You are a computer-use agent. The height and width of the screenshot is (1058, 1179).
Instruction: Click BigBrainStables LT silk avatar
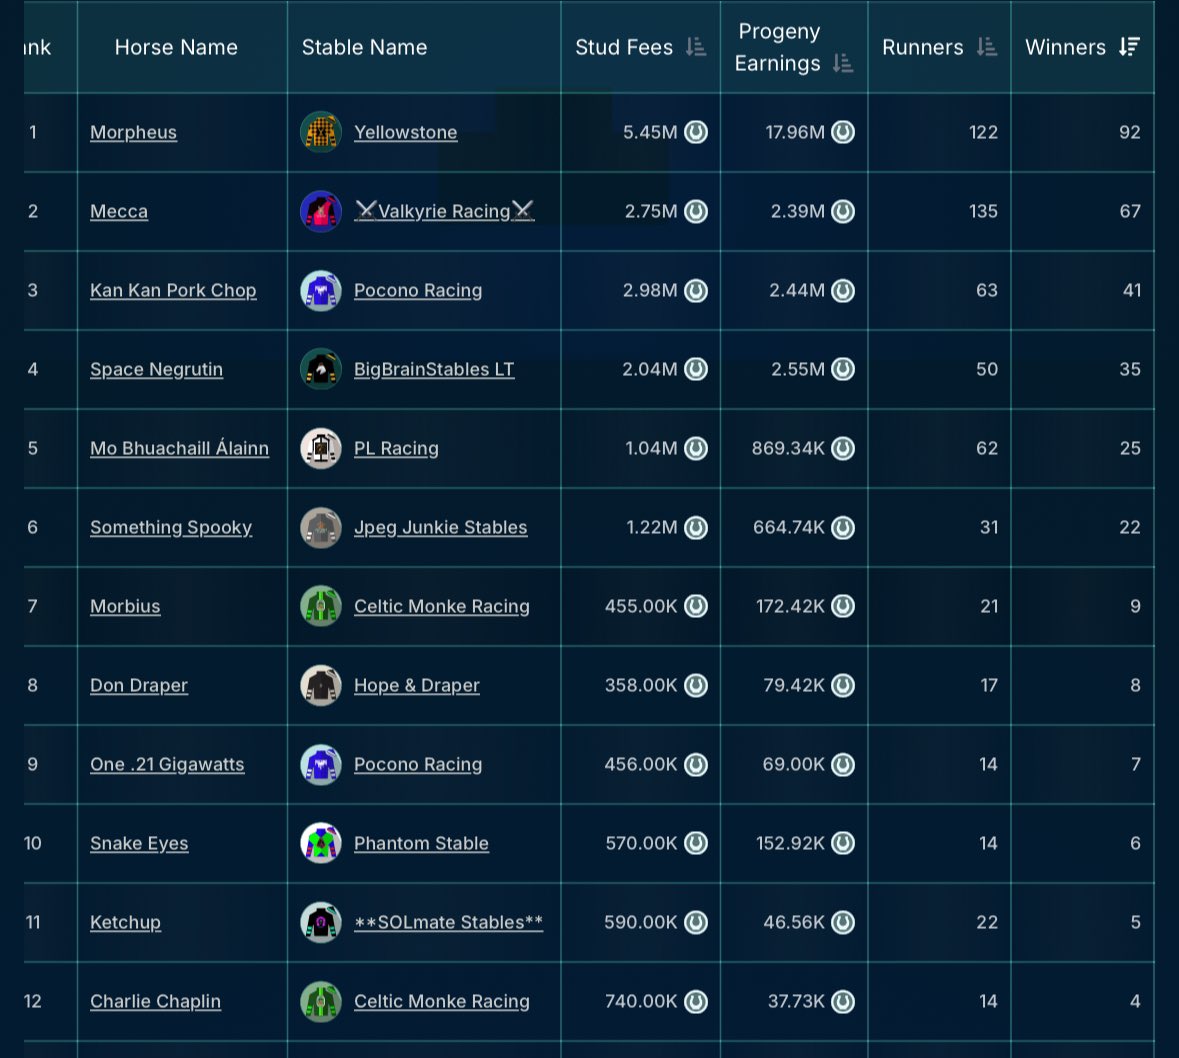click(x=321, y=369)
